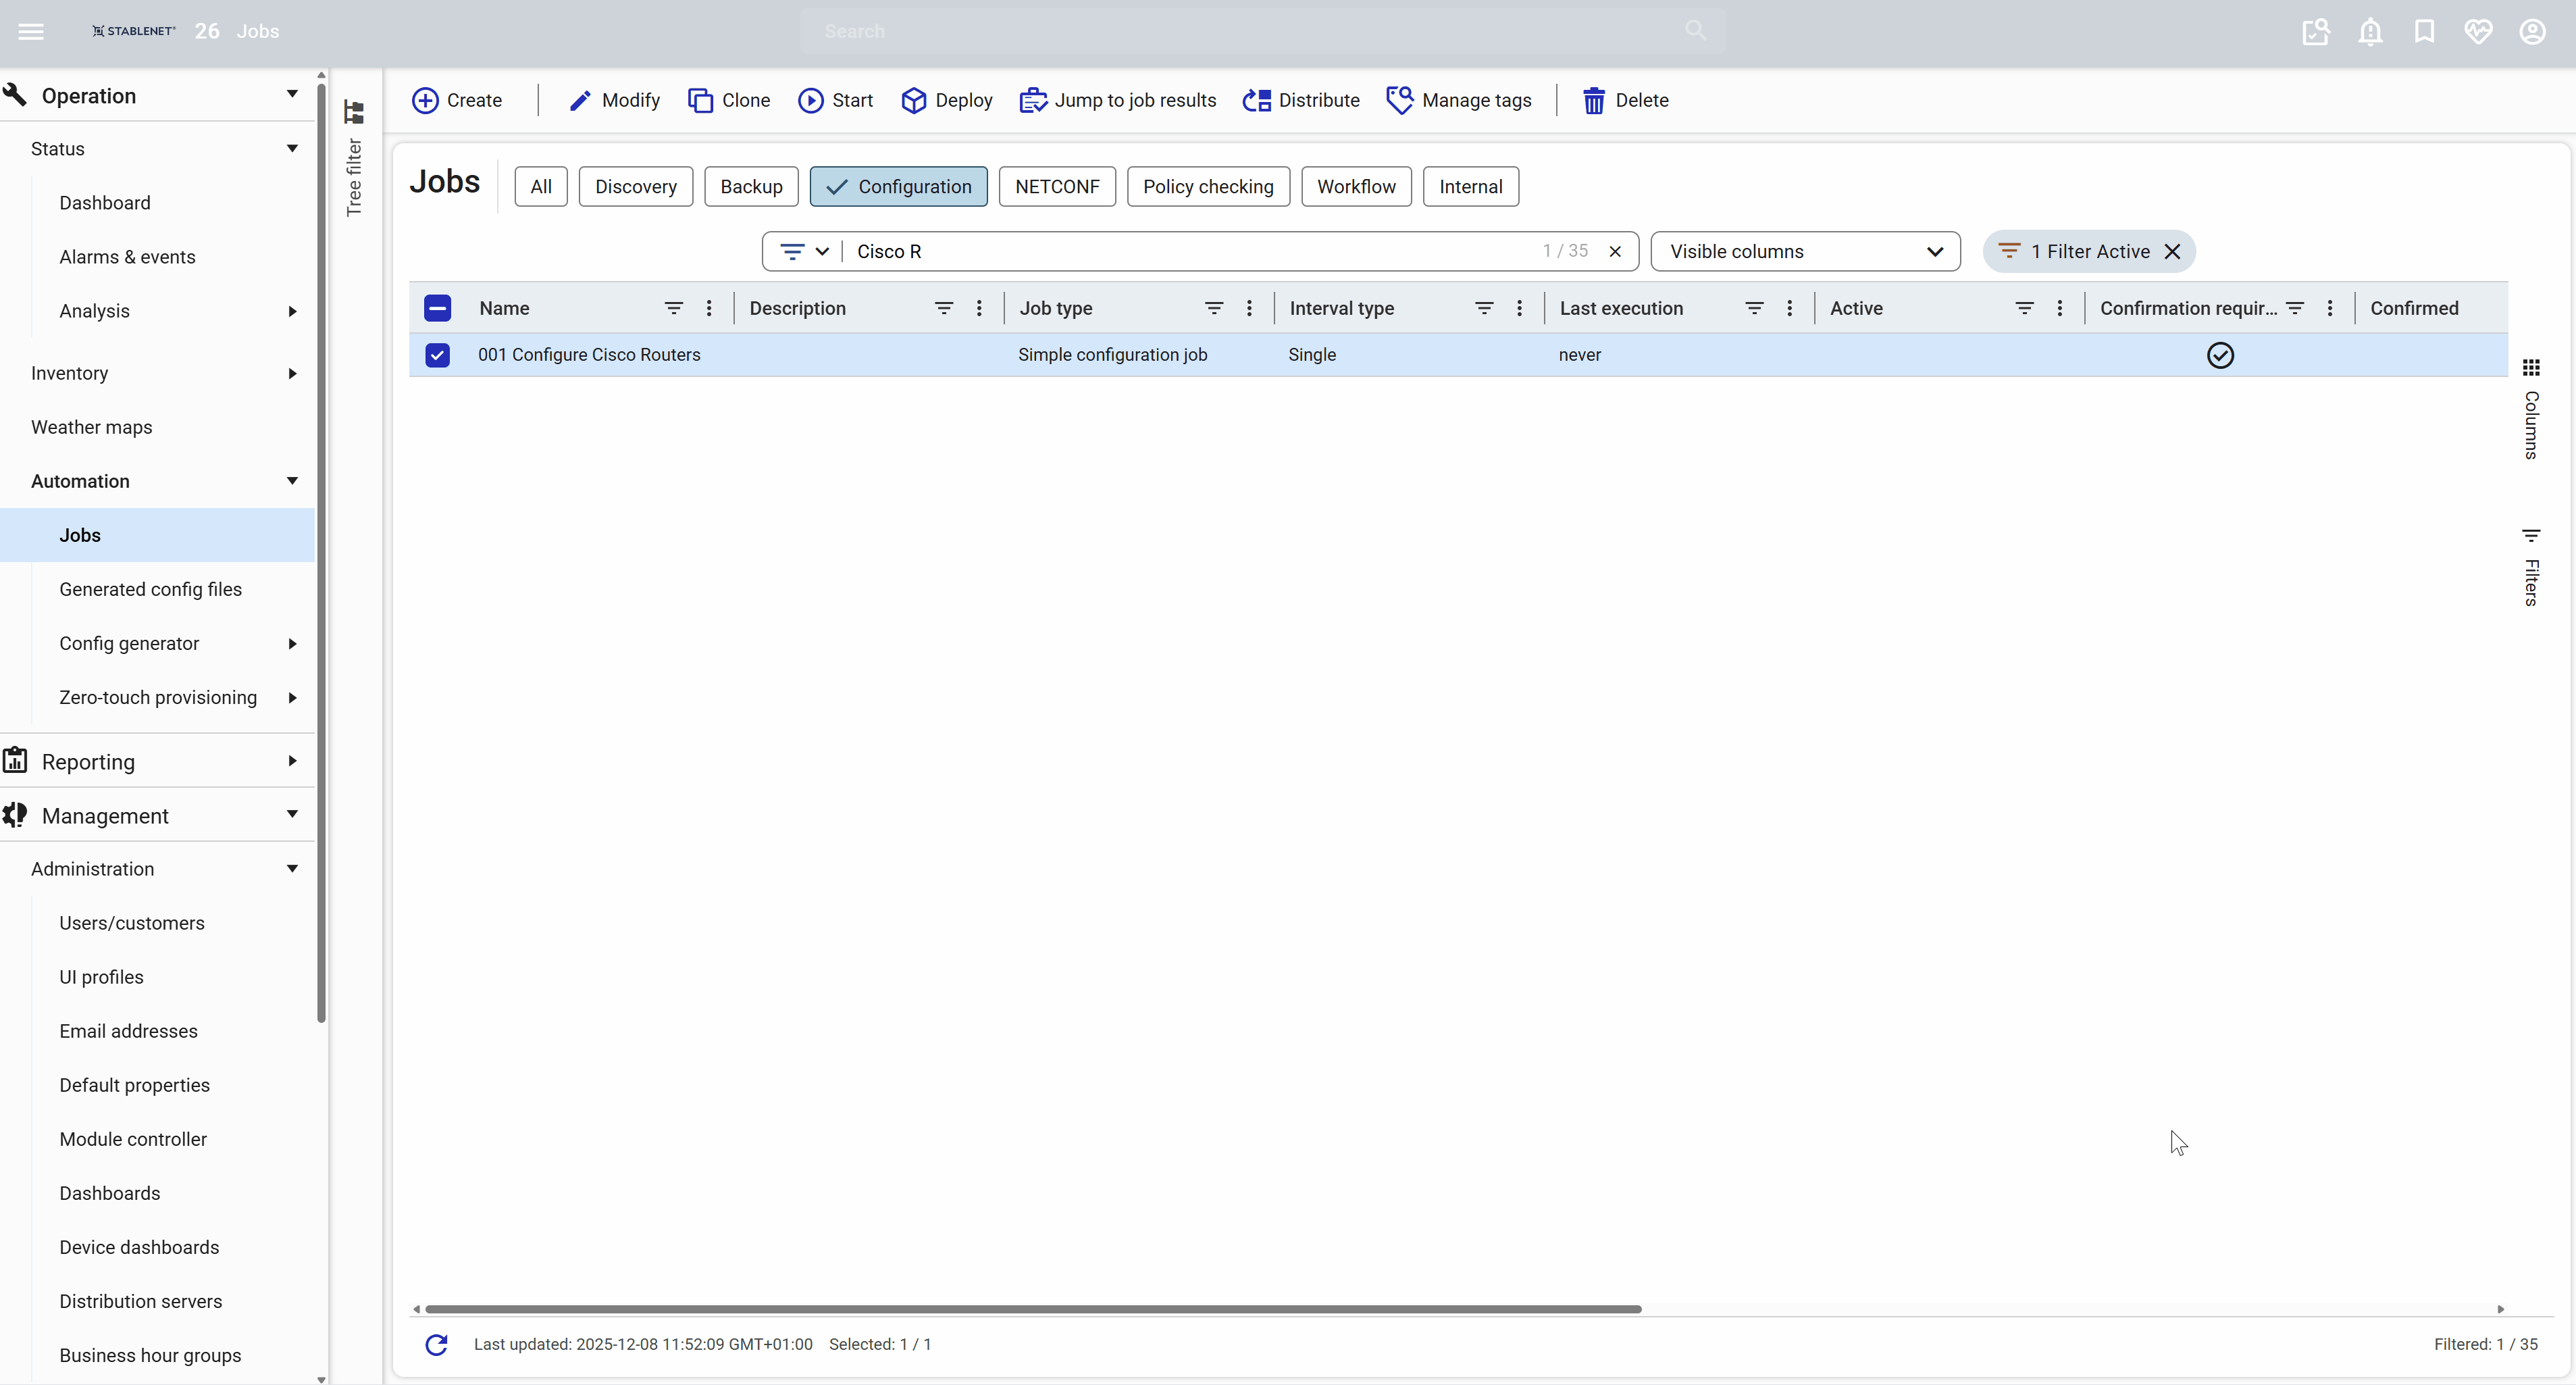Click Jump to job results icon
Viewport: 2576px width, 1385px height.
coord(1033,100)
